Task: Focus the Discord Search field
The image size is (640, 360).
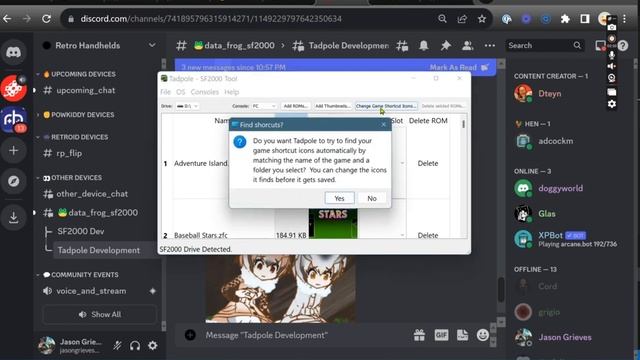Action: [x=544, y=46]
